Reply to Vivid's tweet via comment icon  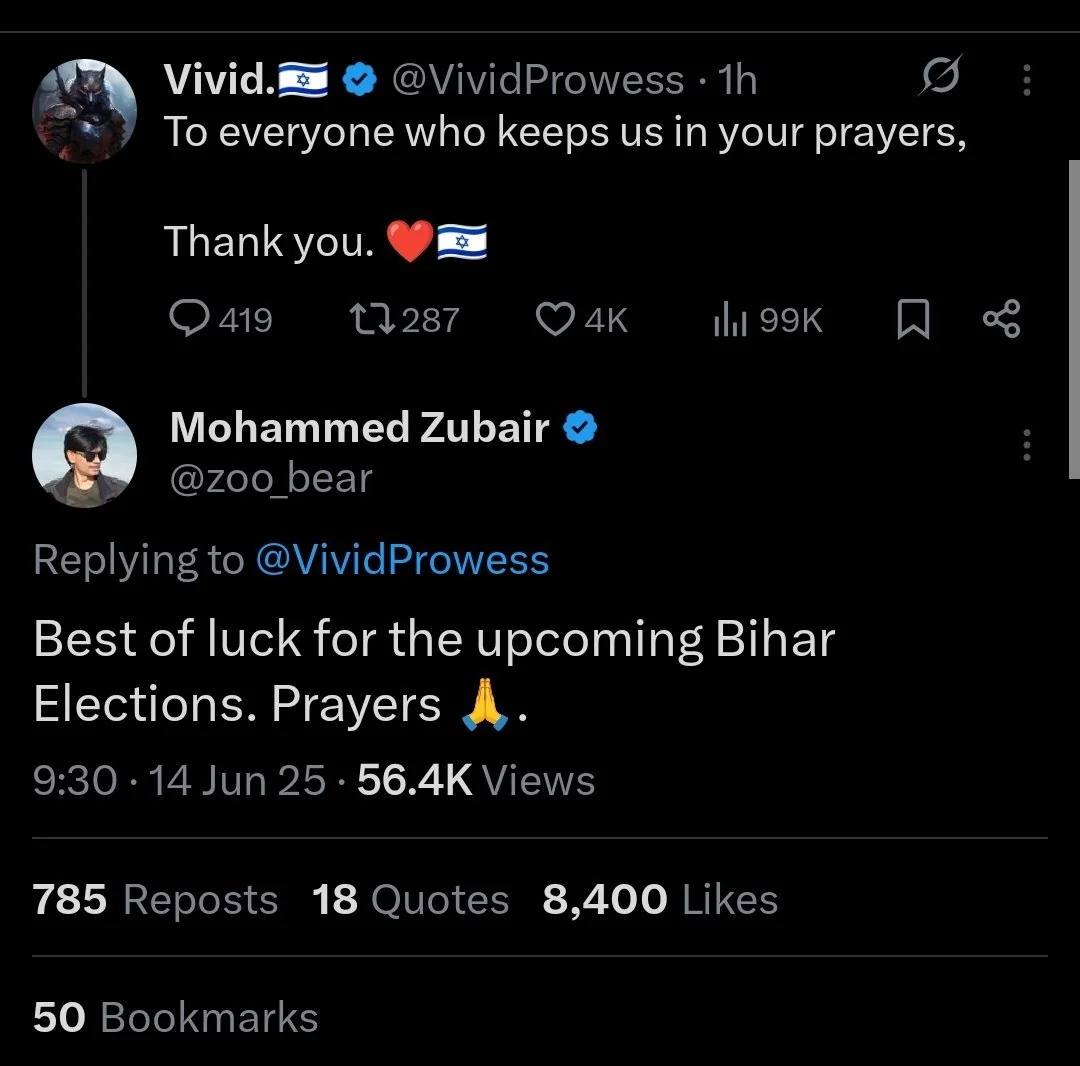coord(187,319)
